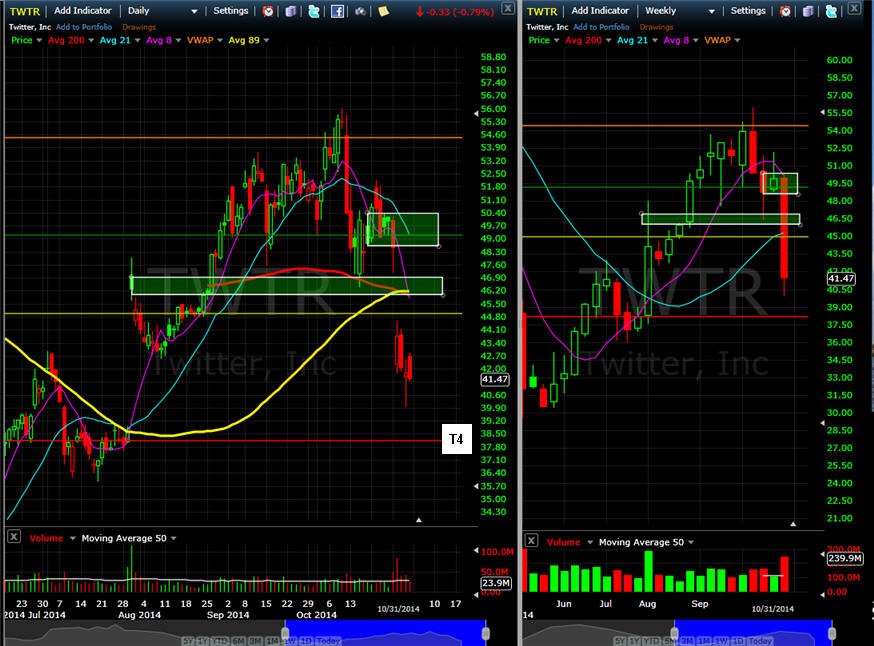Open the alarm clock alert icon in daily chart
874x646 pixels.
point(268,11)
